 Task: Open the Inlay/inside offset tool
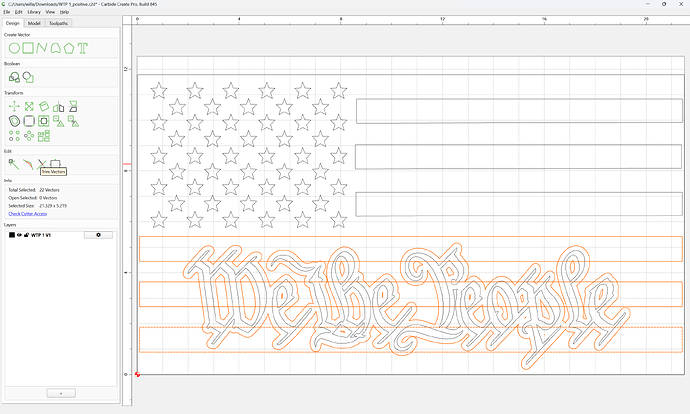click(x=44, y=121)
